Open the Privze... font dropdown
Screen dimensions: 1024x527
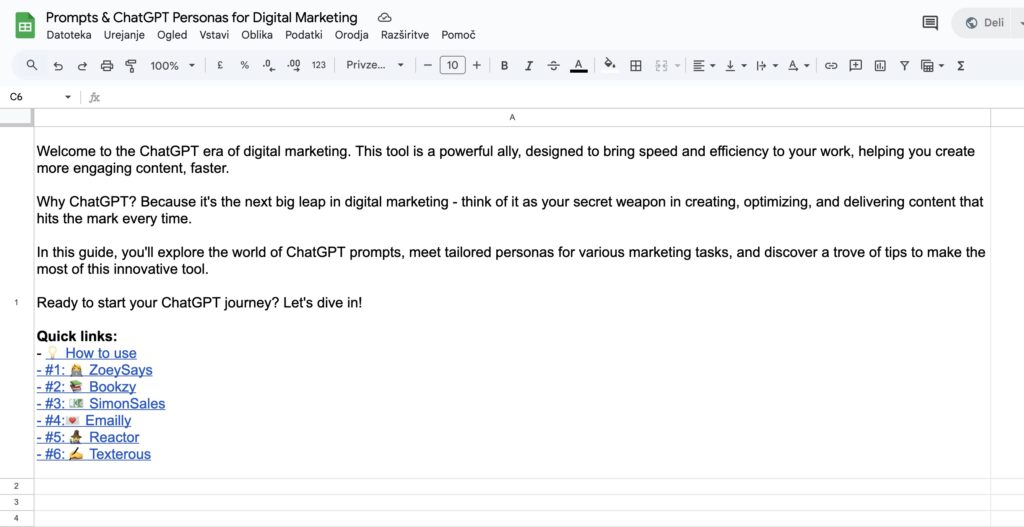375,65
